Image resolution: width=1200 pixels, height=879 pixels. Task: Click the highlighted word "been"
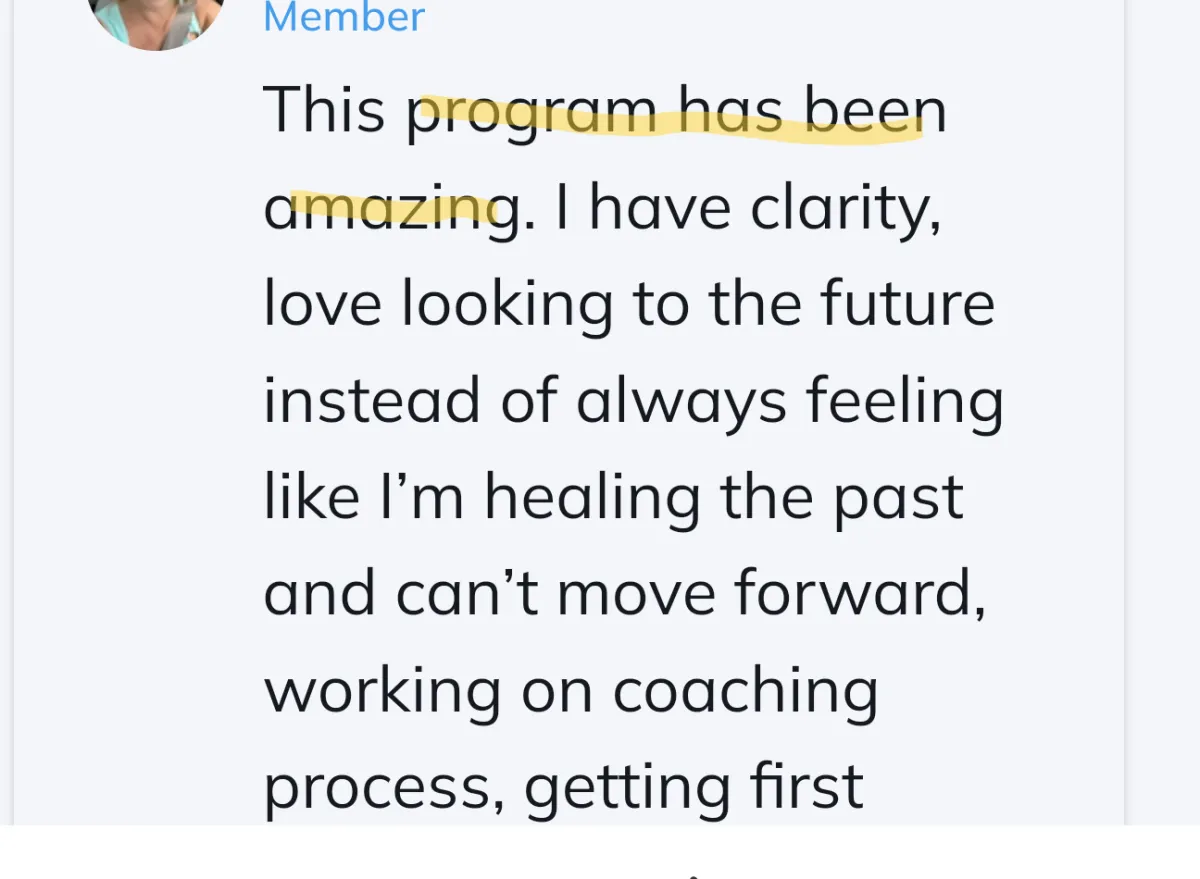875,112
